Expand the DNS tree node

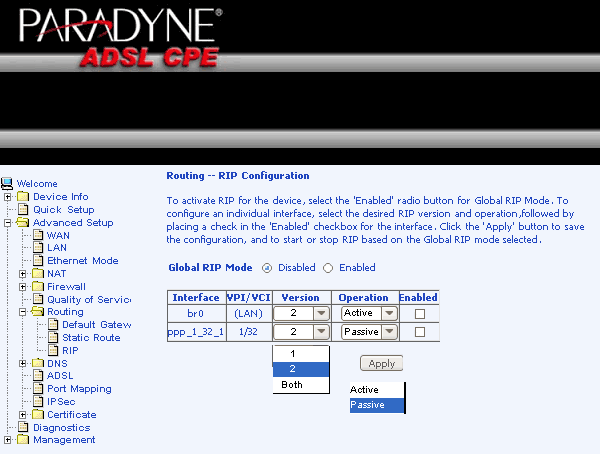pyautogui.click(x=23, y=364)
